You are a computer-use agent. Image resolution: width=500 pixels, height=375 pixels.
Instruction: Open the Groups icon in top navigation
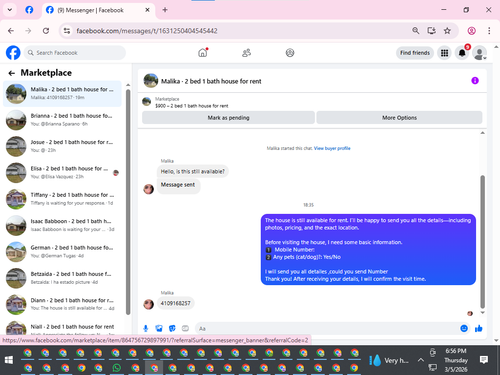(290, 53)
